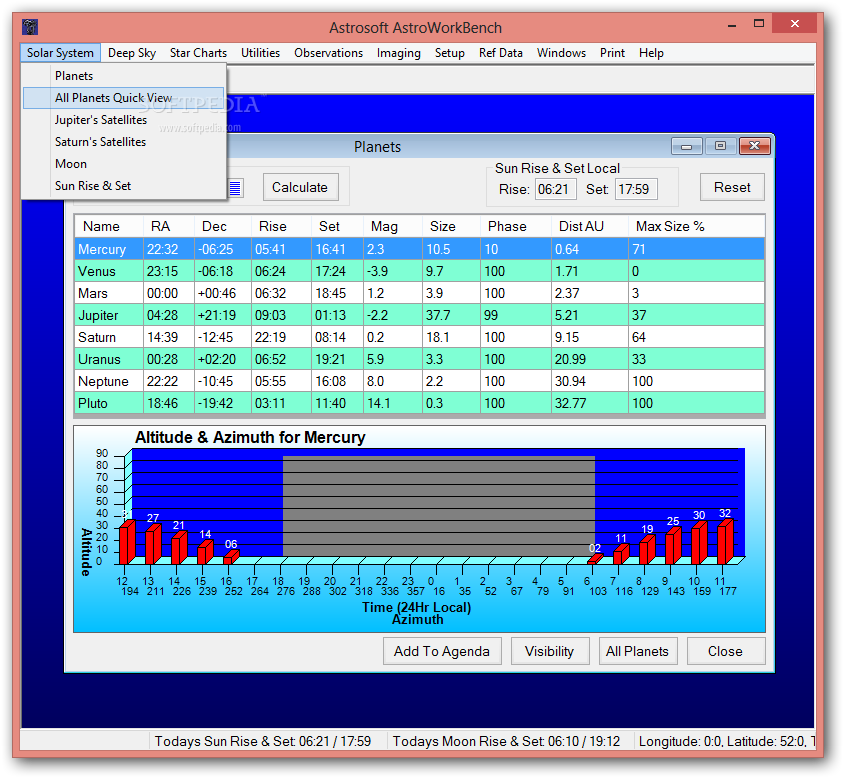Image resolution: width=844 pixels, height=778 pixels.
Task: Click the Dist AU column header
Action: click(590, 227)
